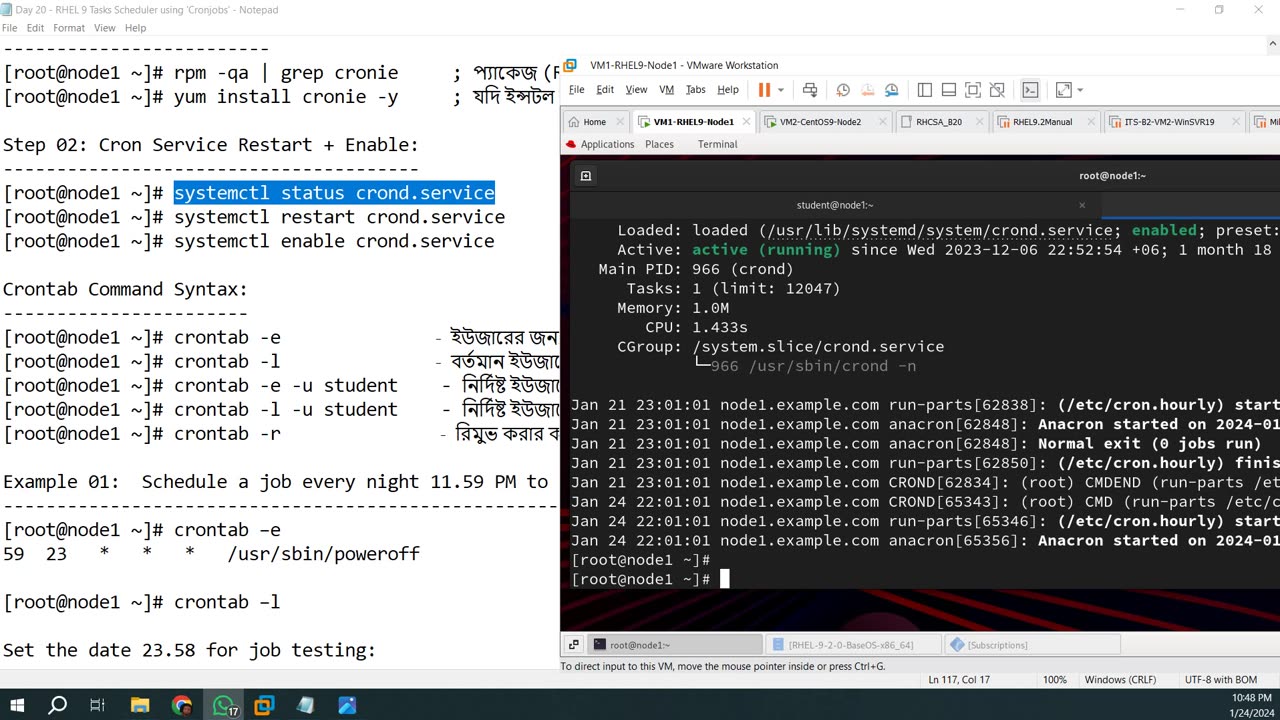Enter full screen mode icon in VMware
The width and height of the screenshot is (1280, 720).
click(973, 90)
